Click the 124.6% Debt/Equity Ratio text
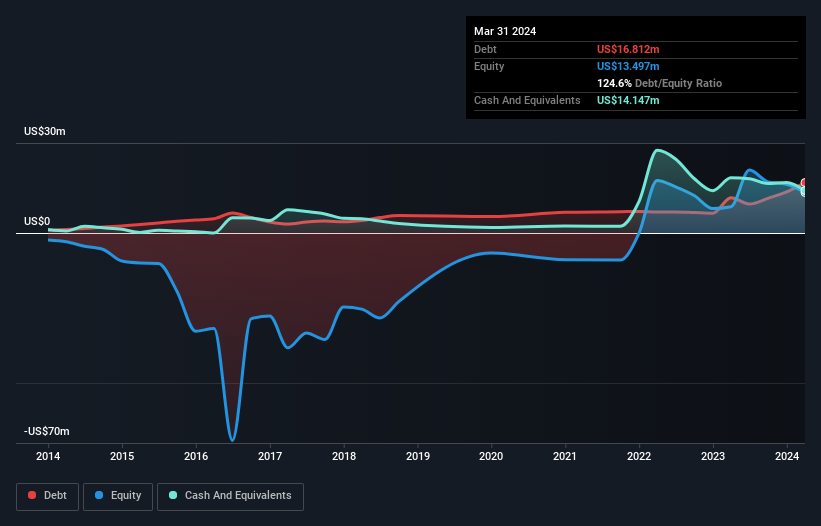The height and width of the screenshot is (526, 821). pyautogui.click(x=659, y=83)
